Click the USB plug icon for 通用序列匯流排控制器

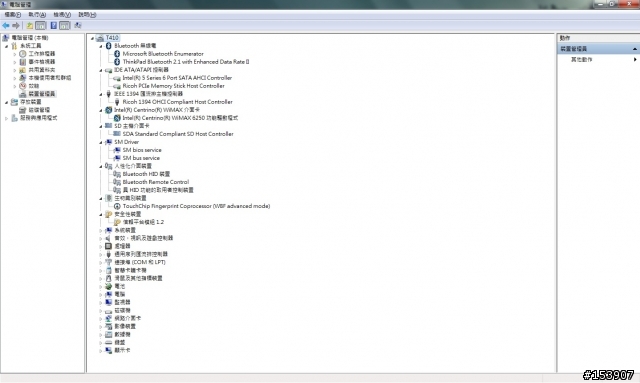pos(109,254)
